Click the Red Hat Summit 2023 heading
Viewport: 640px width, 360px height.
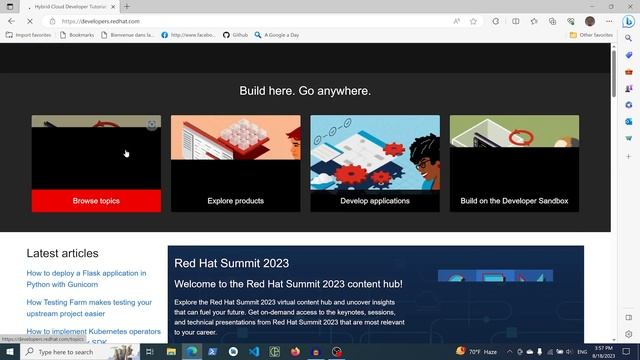tap(231, 263)
